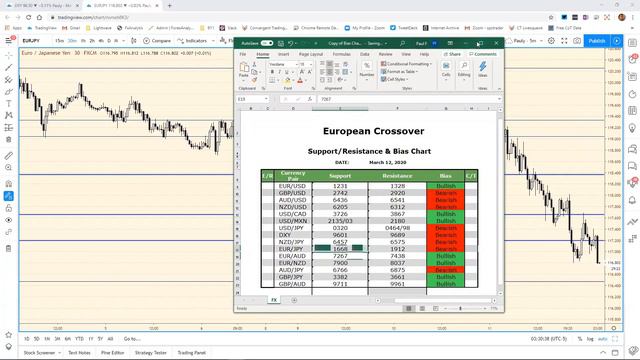Switch Excel to Normal view button
The height and width of the screenshot is (360, 640).
pyautogui.click(x=409, y=309)
